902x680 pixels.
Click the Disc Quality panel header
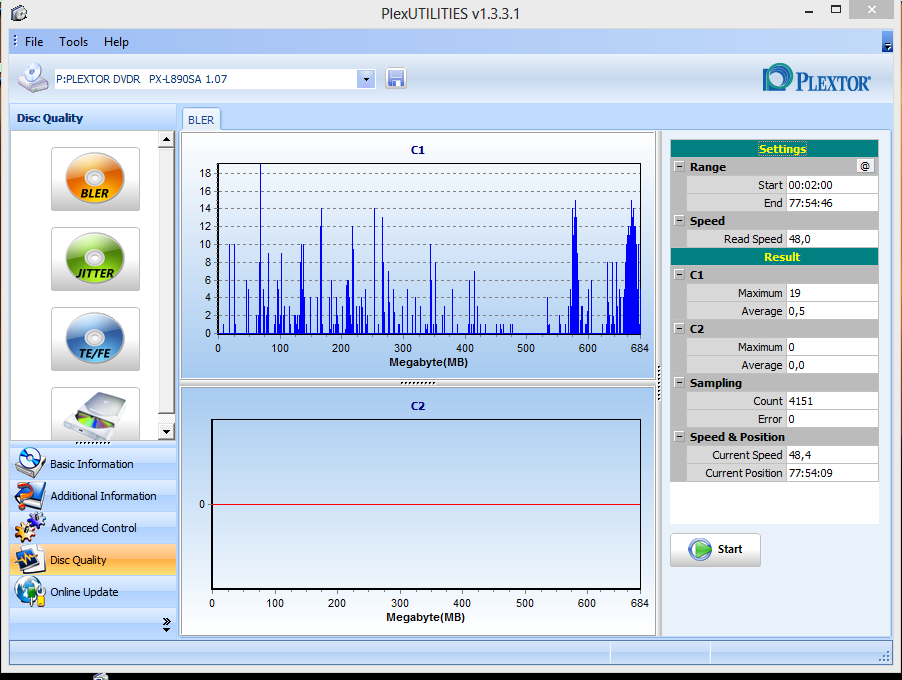(x=93, y=118)
